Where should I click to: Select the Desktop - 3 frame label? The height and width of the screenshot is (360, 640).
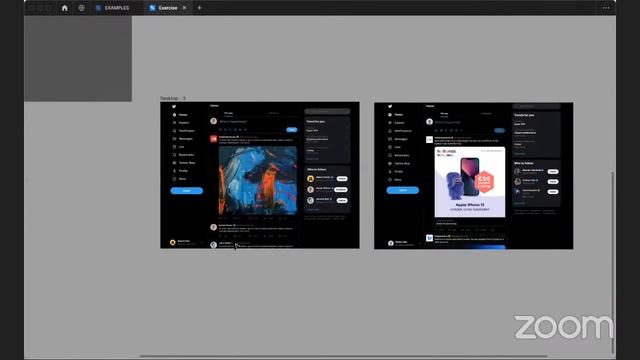(173, 98)
